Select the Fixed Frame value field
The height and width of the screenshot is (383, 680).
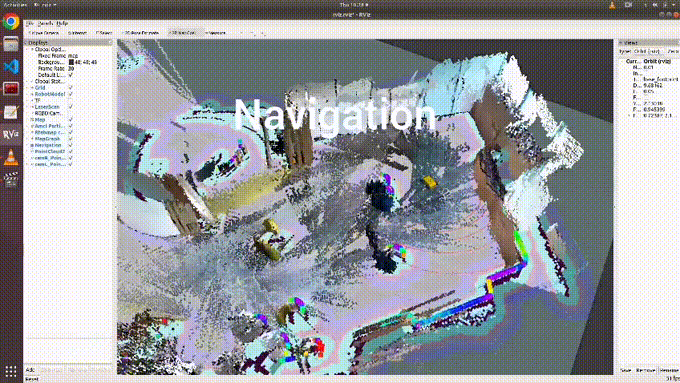point(90,56)
